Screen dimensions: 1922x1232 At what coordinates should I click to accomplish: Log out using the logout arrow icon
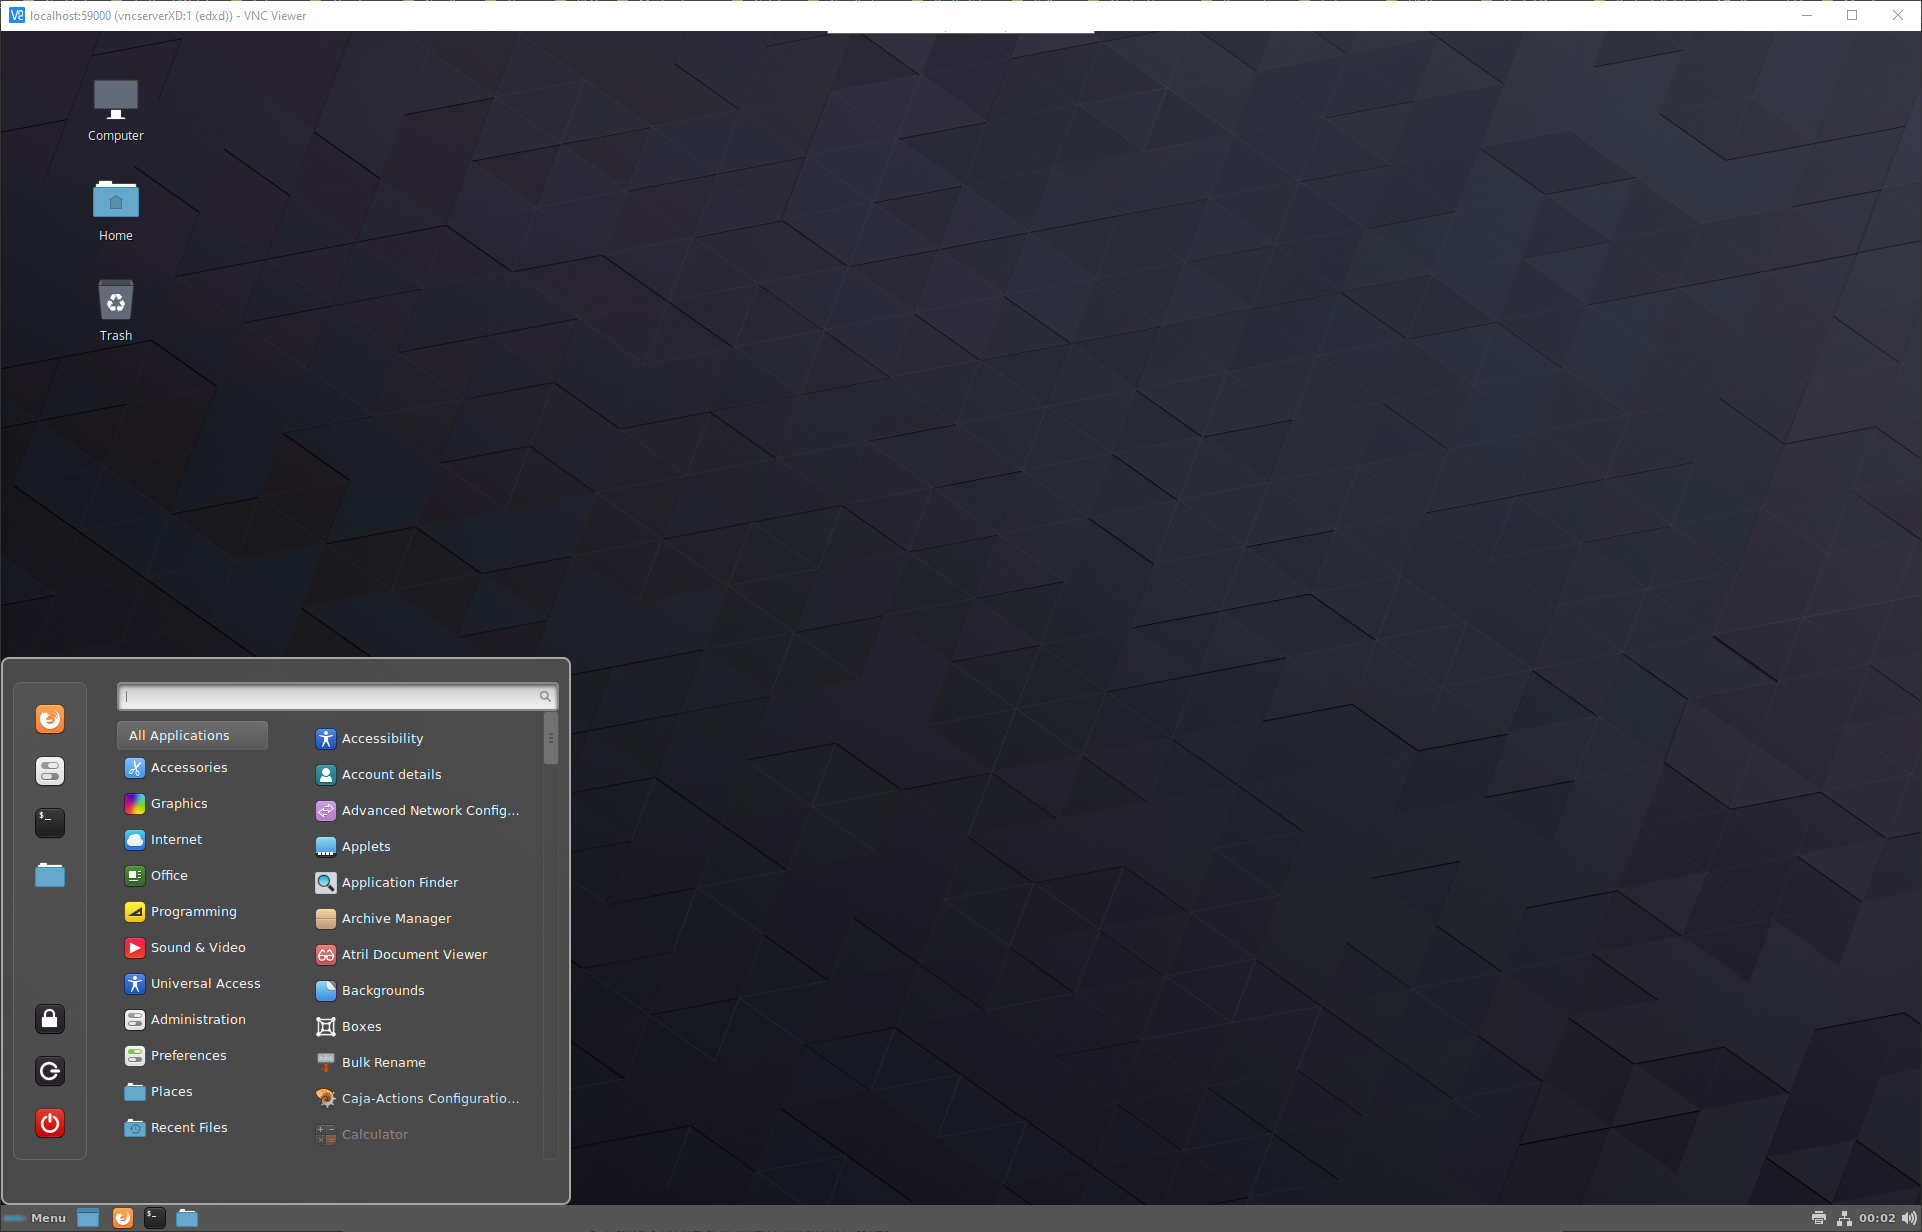[x=50, y=1070]
